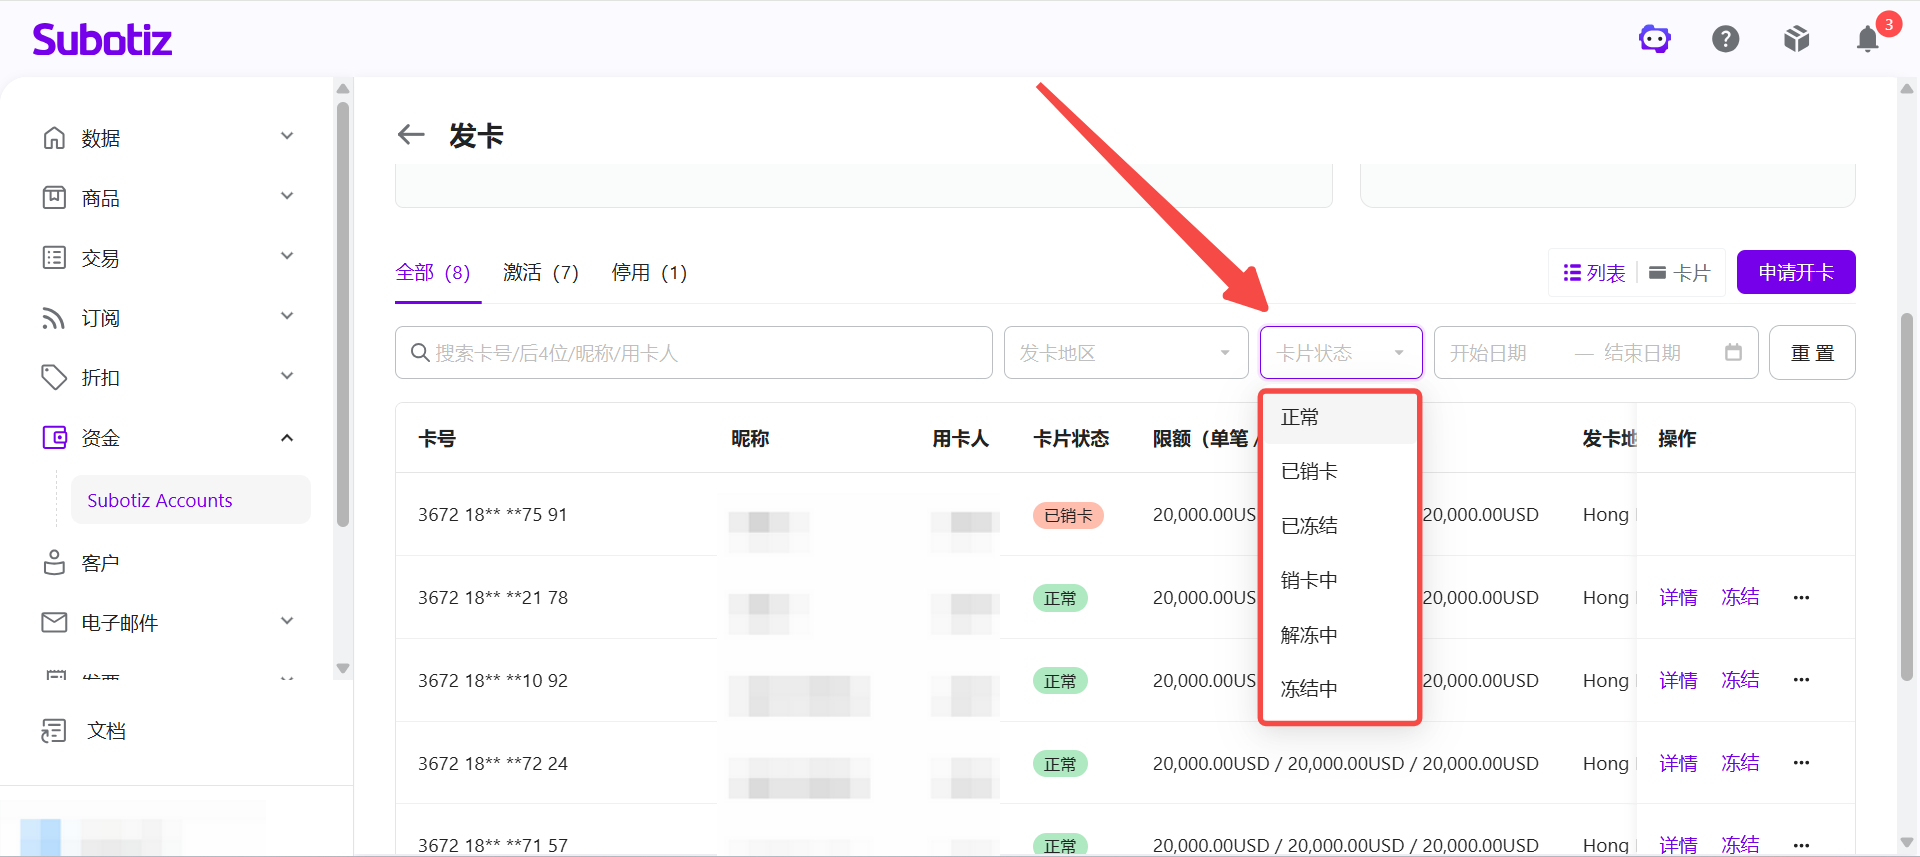Click 冻结 for card ending 21 78
This screenshot has width=1920, height=857.
point(1740,597)
